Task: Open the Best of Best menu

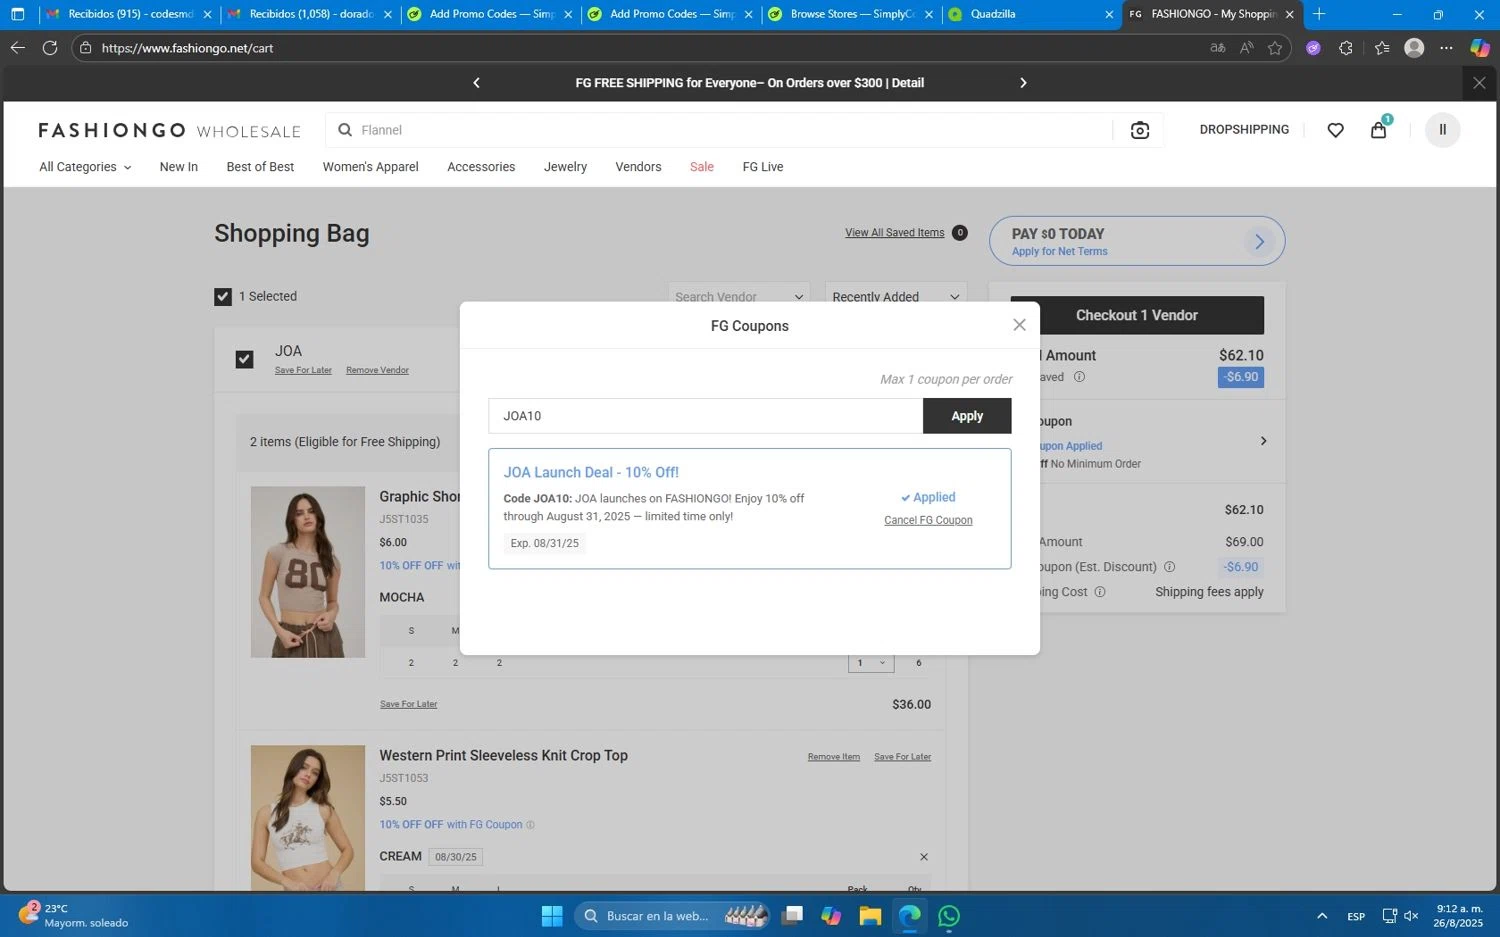Action: [x=260, y=167]
